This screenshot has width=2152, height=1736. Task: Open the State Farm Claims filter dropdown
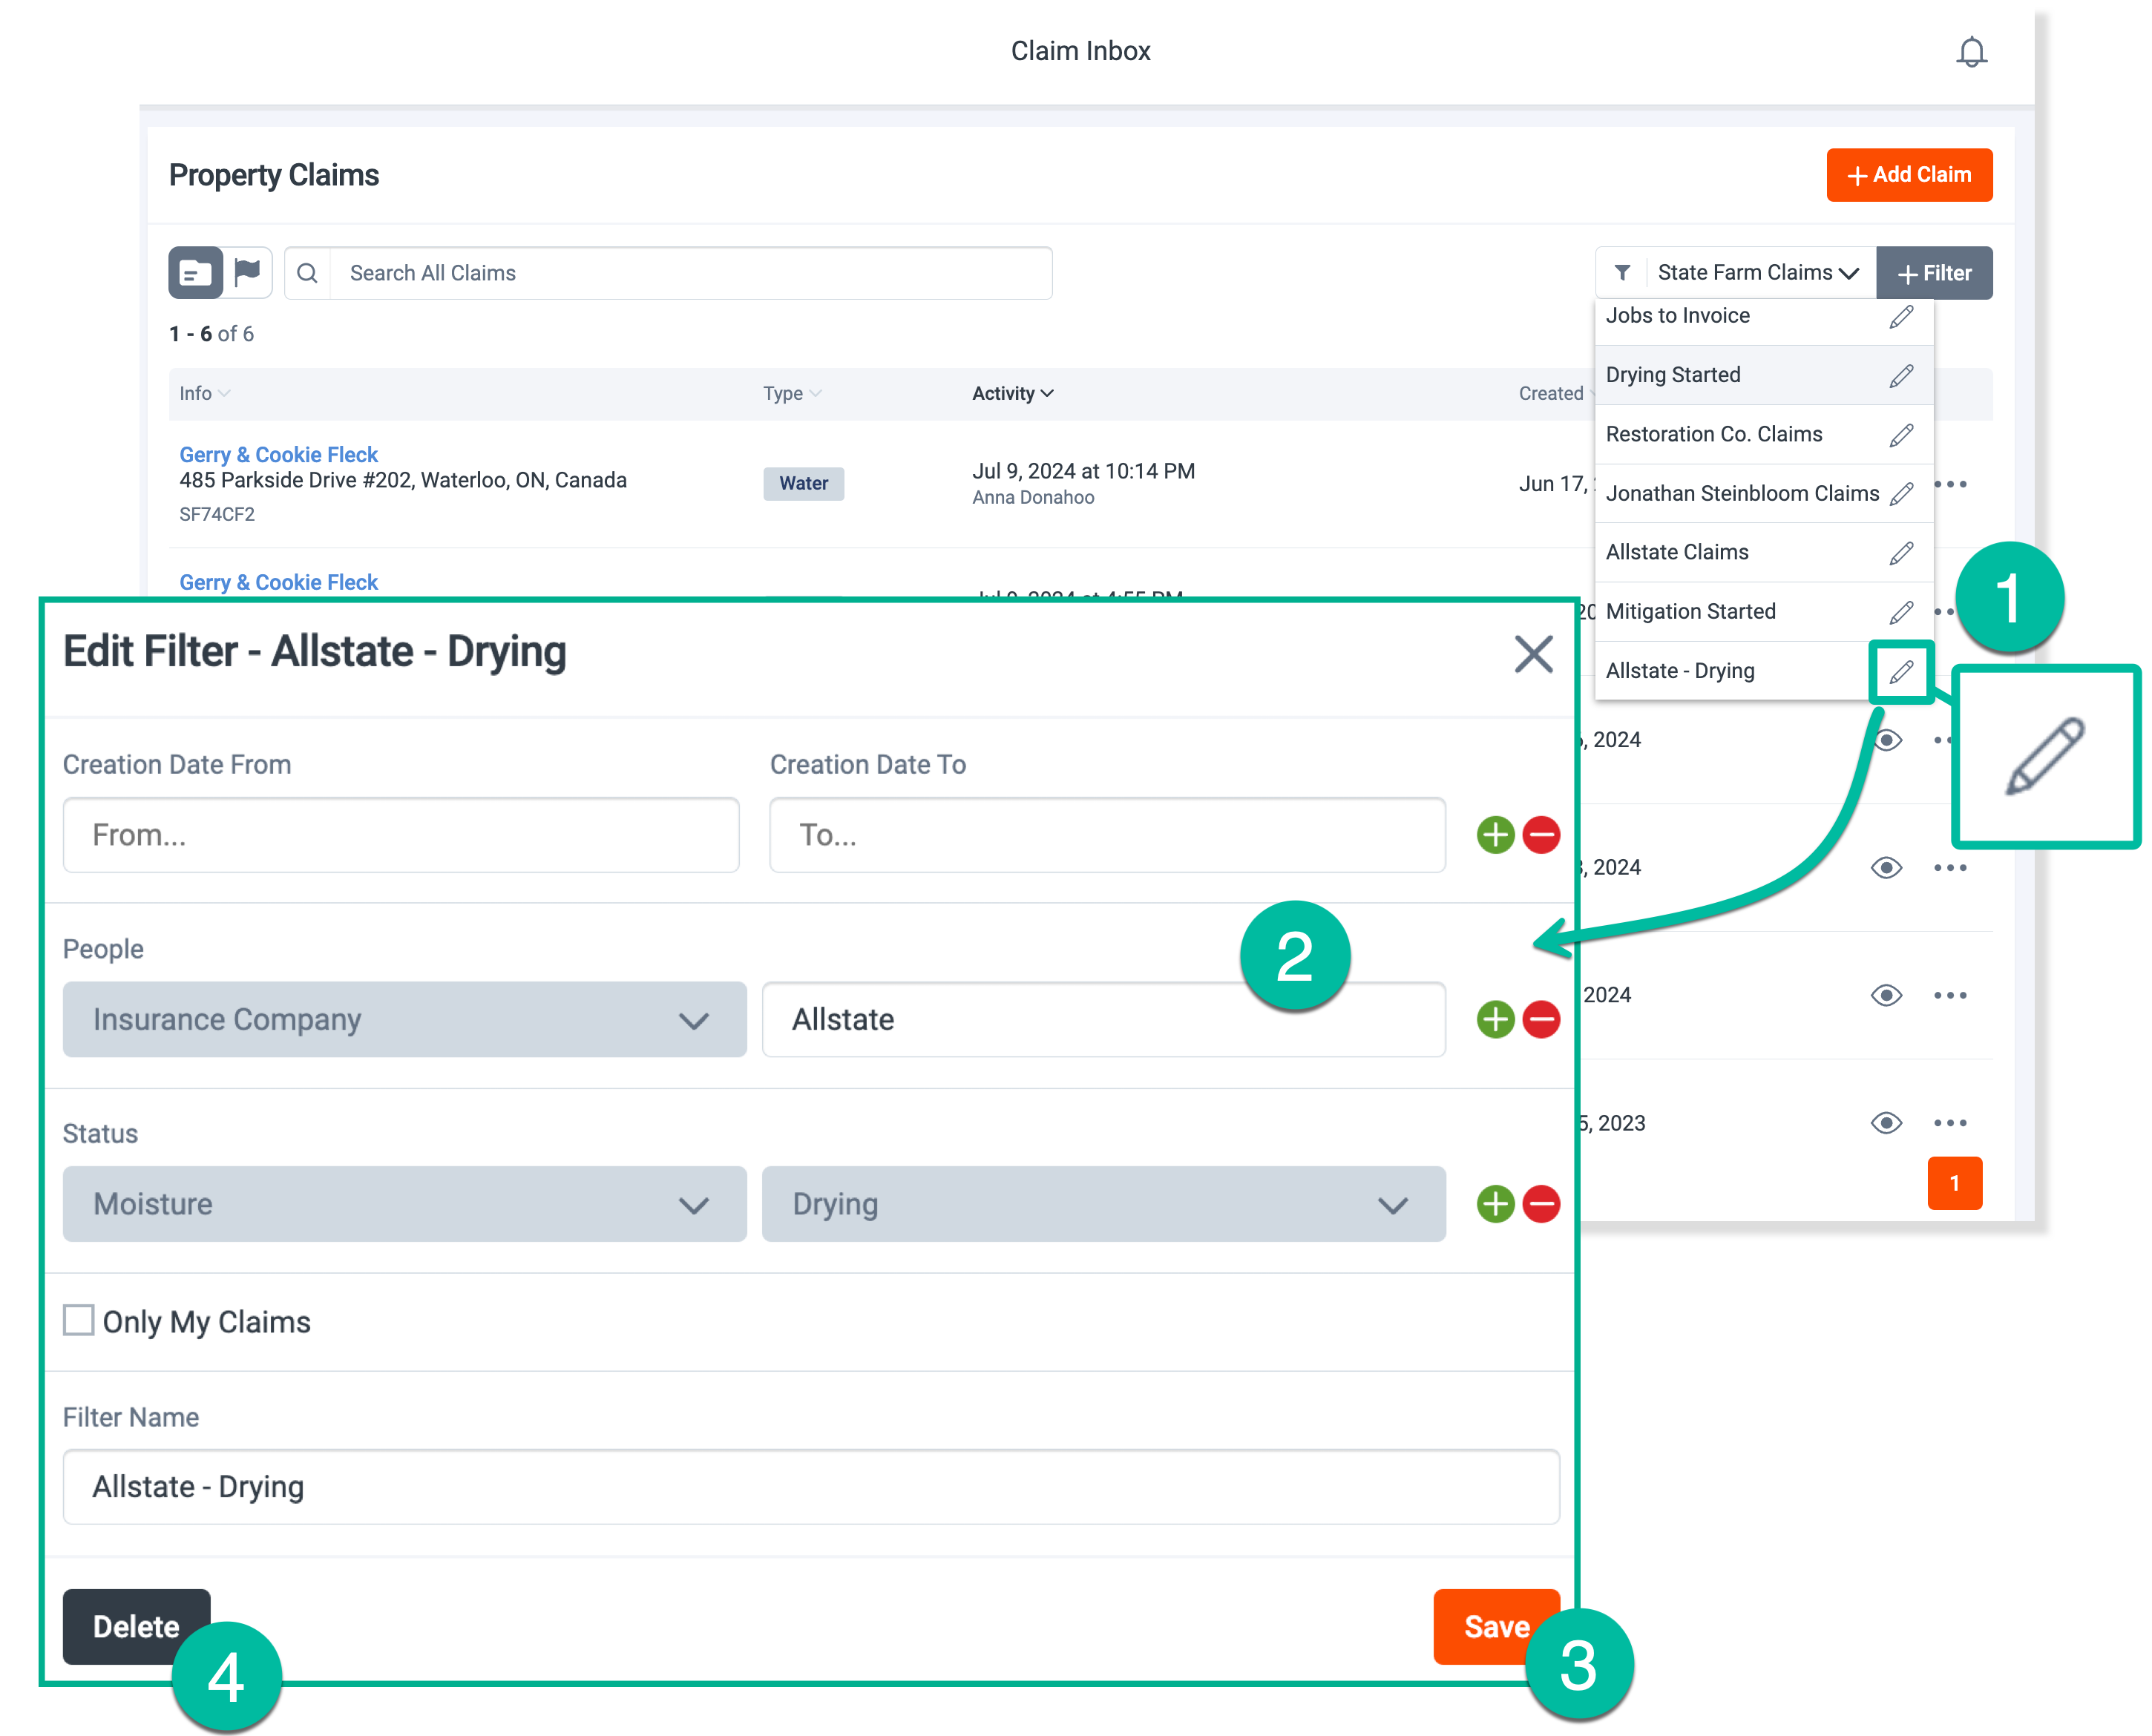pos(1756,272)
